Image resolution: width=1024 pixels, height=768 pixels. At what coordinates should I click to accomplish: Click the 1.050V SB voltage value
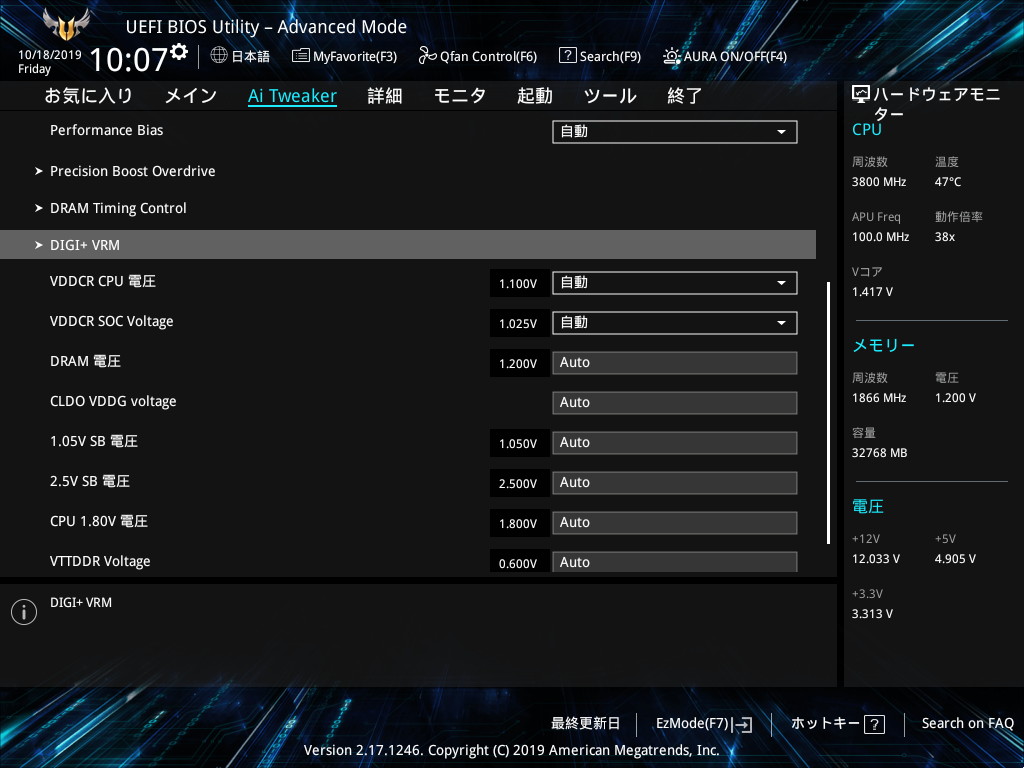(x=519, y=444)
